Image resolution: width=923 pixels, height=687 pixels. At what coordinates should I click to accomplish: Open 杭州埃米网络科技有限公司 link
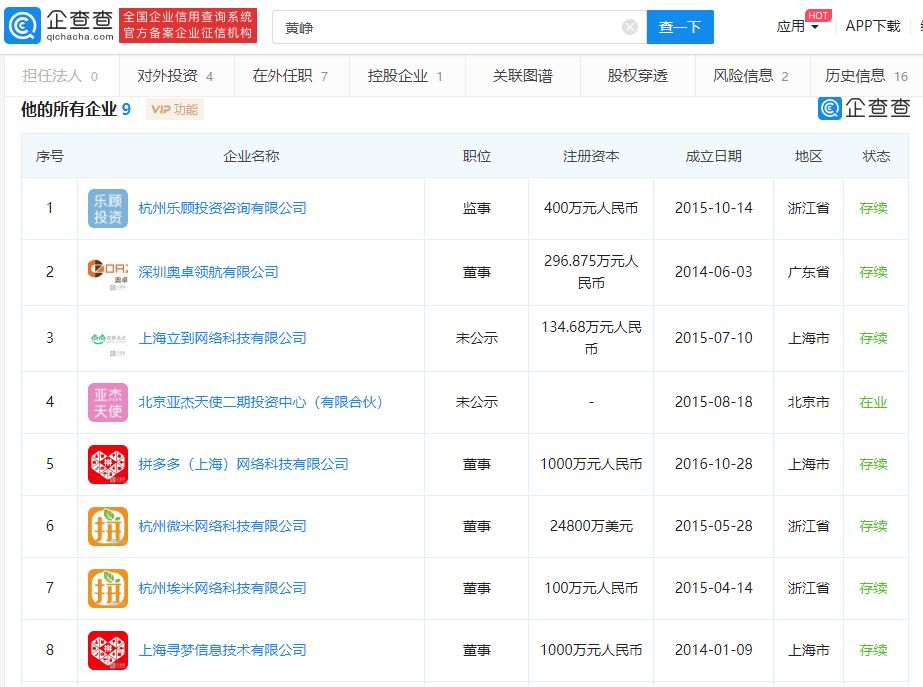click(223, 588)
